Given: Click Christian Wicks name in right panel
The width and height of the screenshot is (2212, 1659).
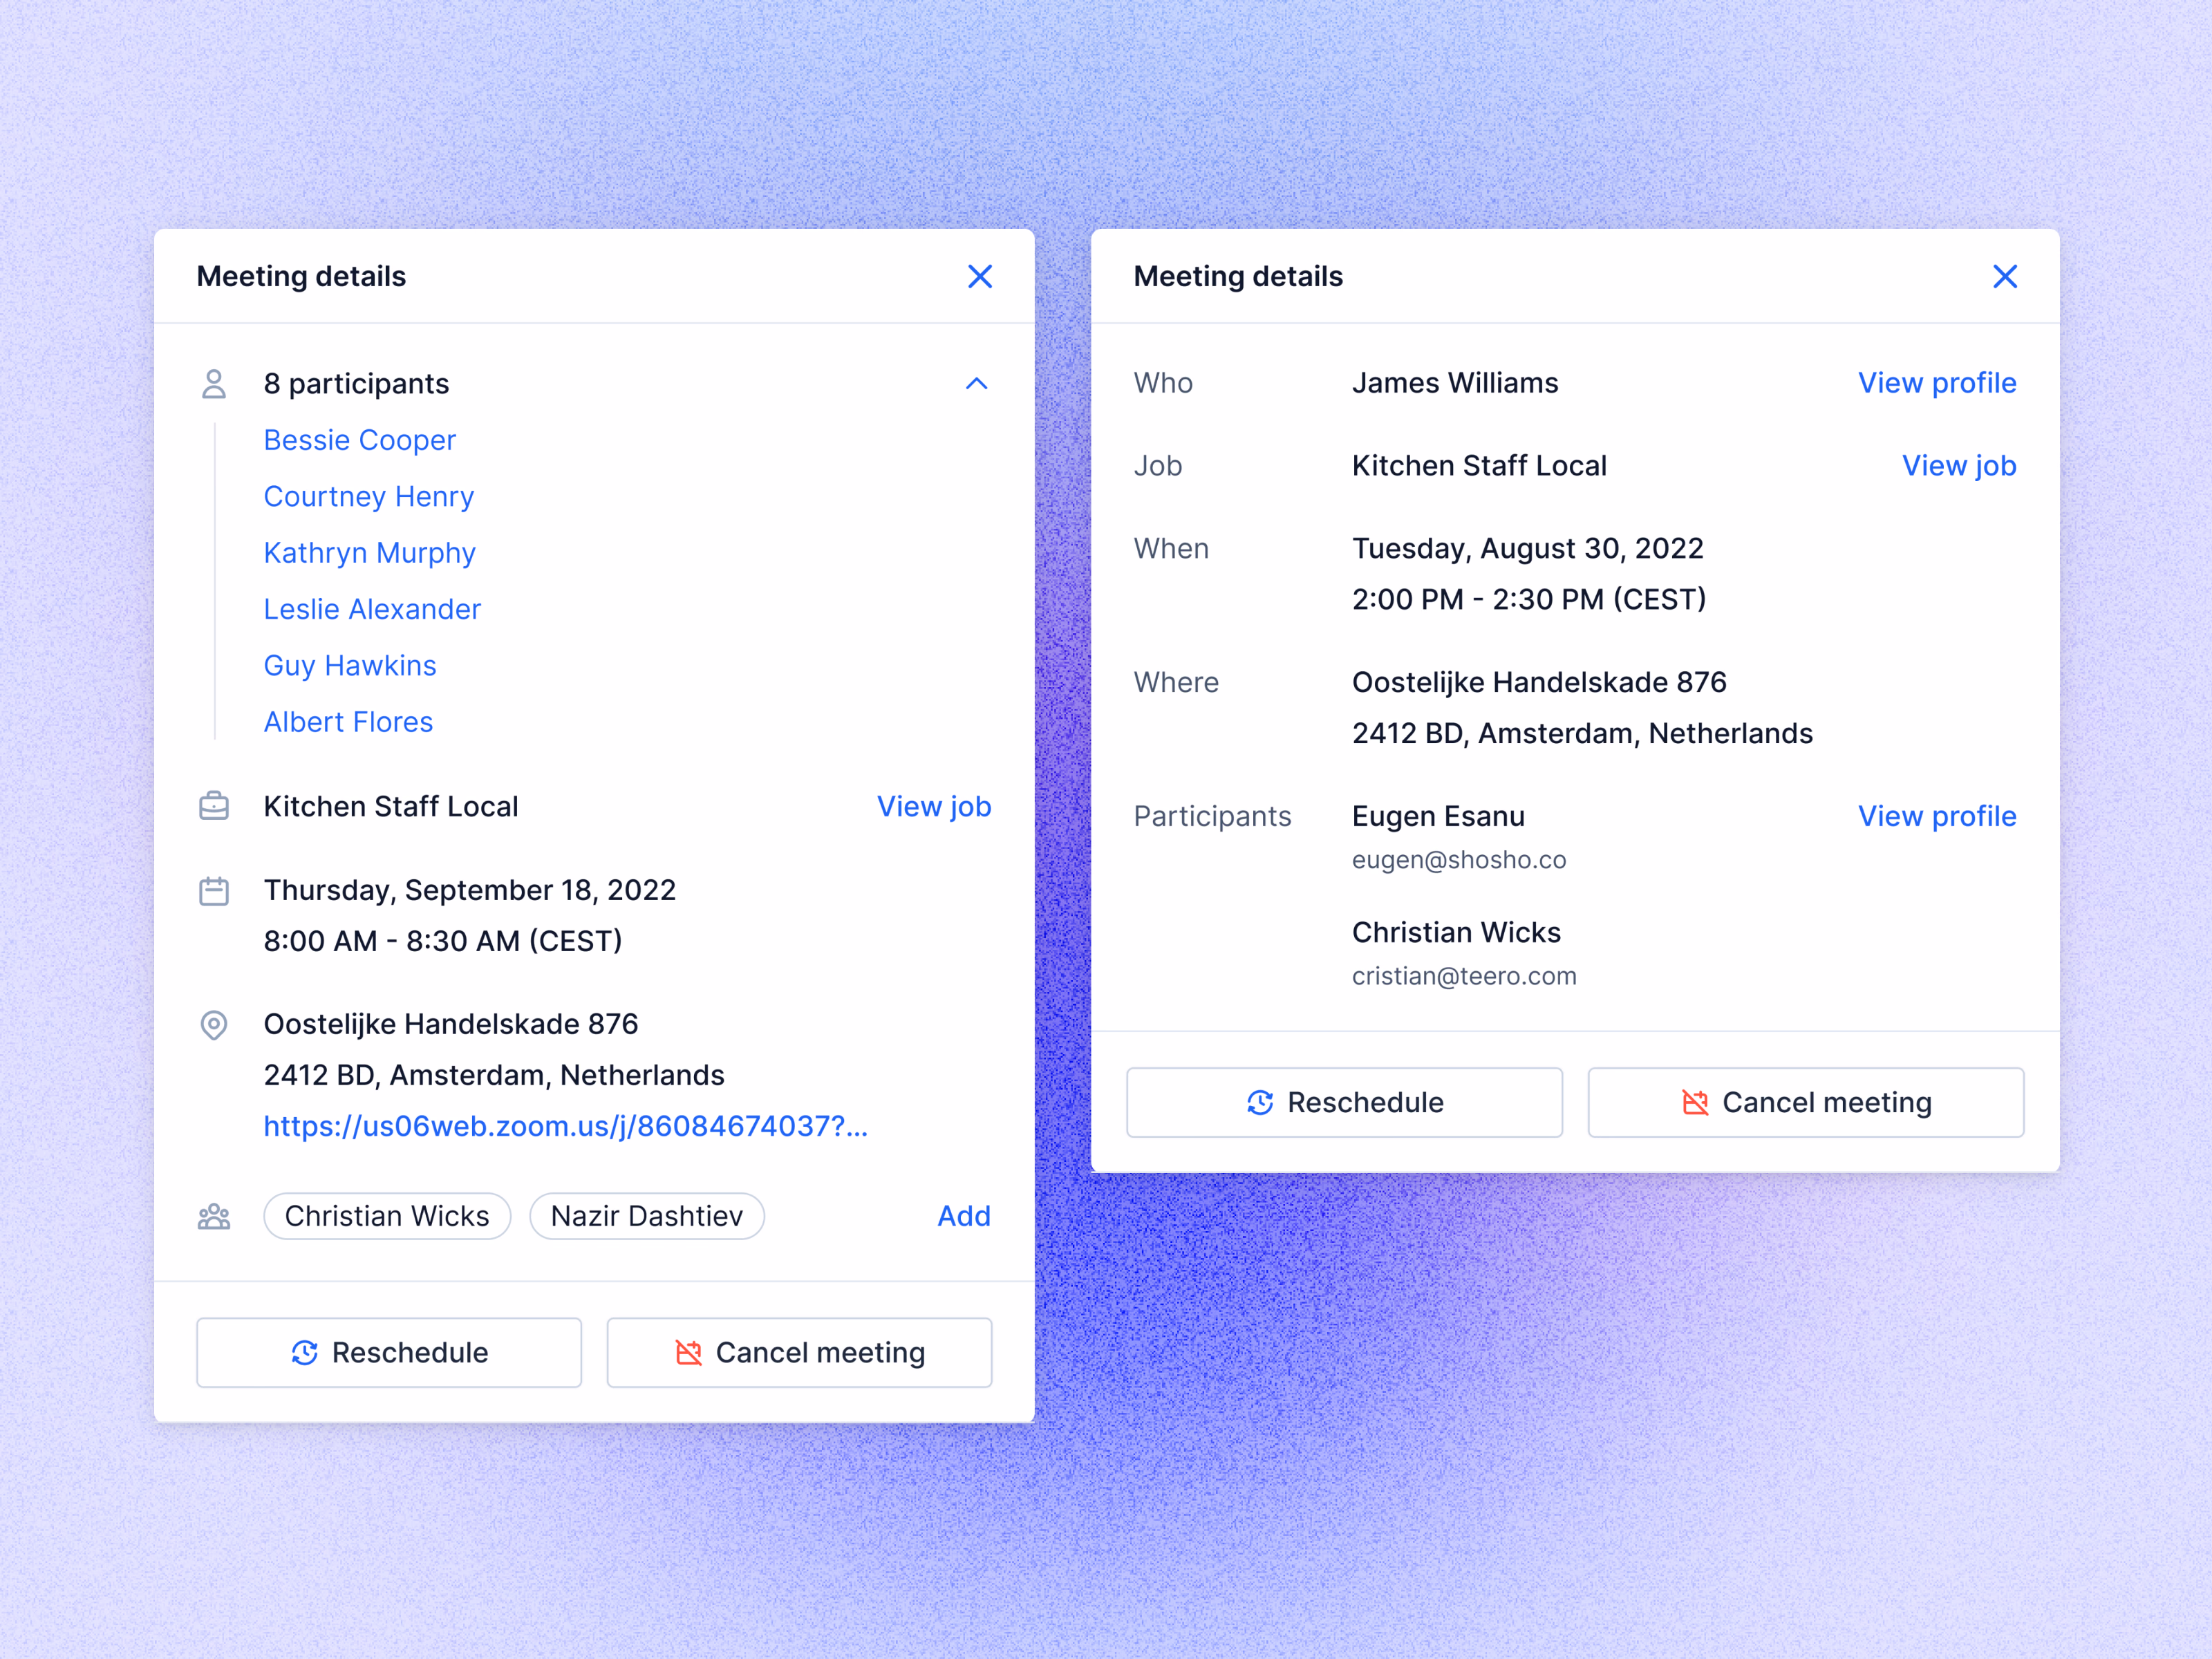Looking at the screenshot, I should (1456, 933).
